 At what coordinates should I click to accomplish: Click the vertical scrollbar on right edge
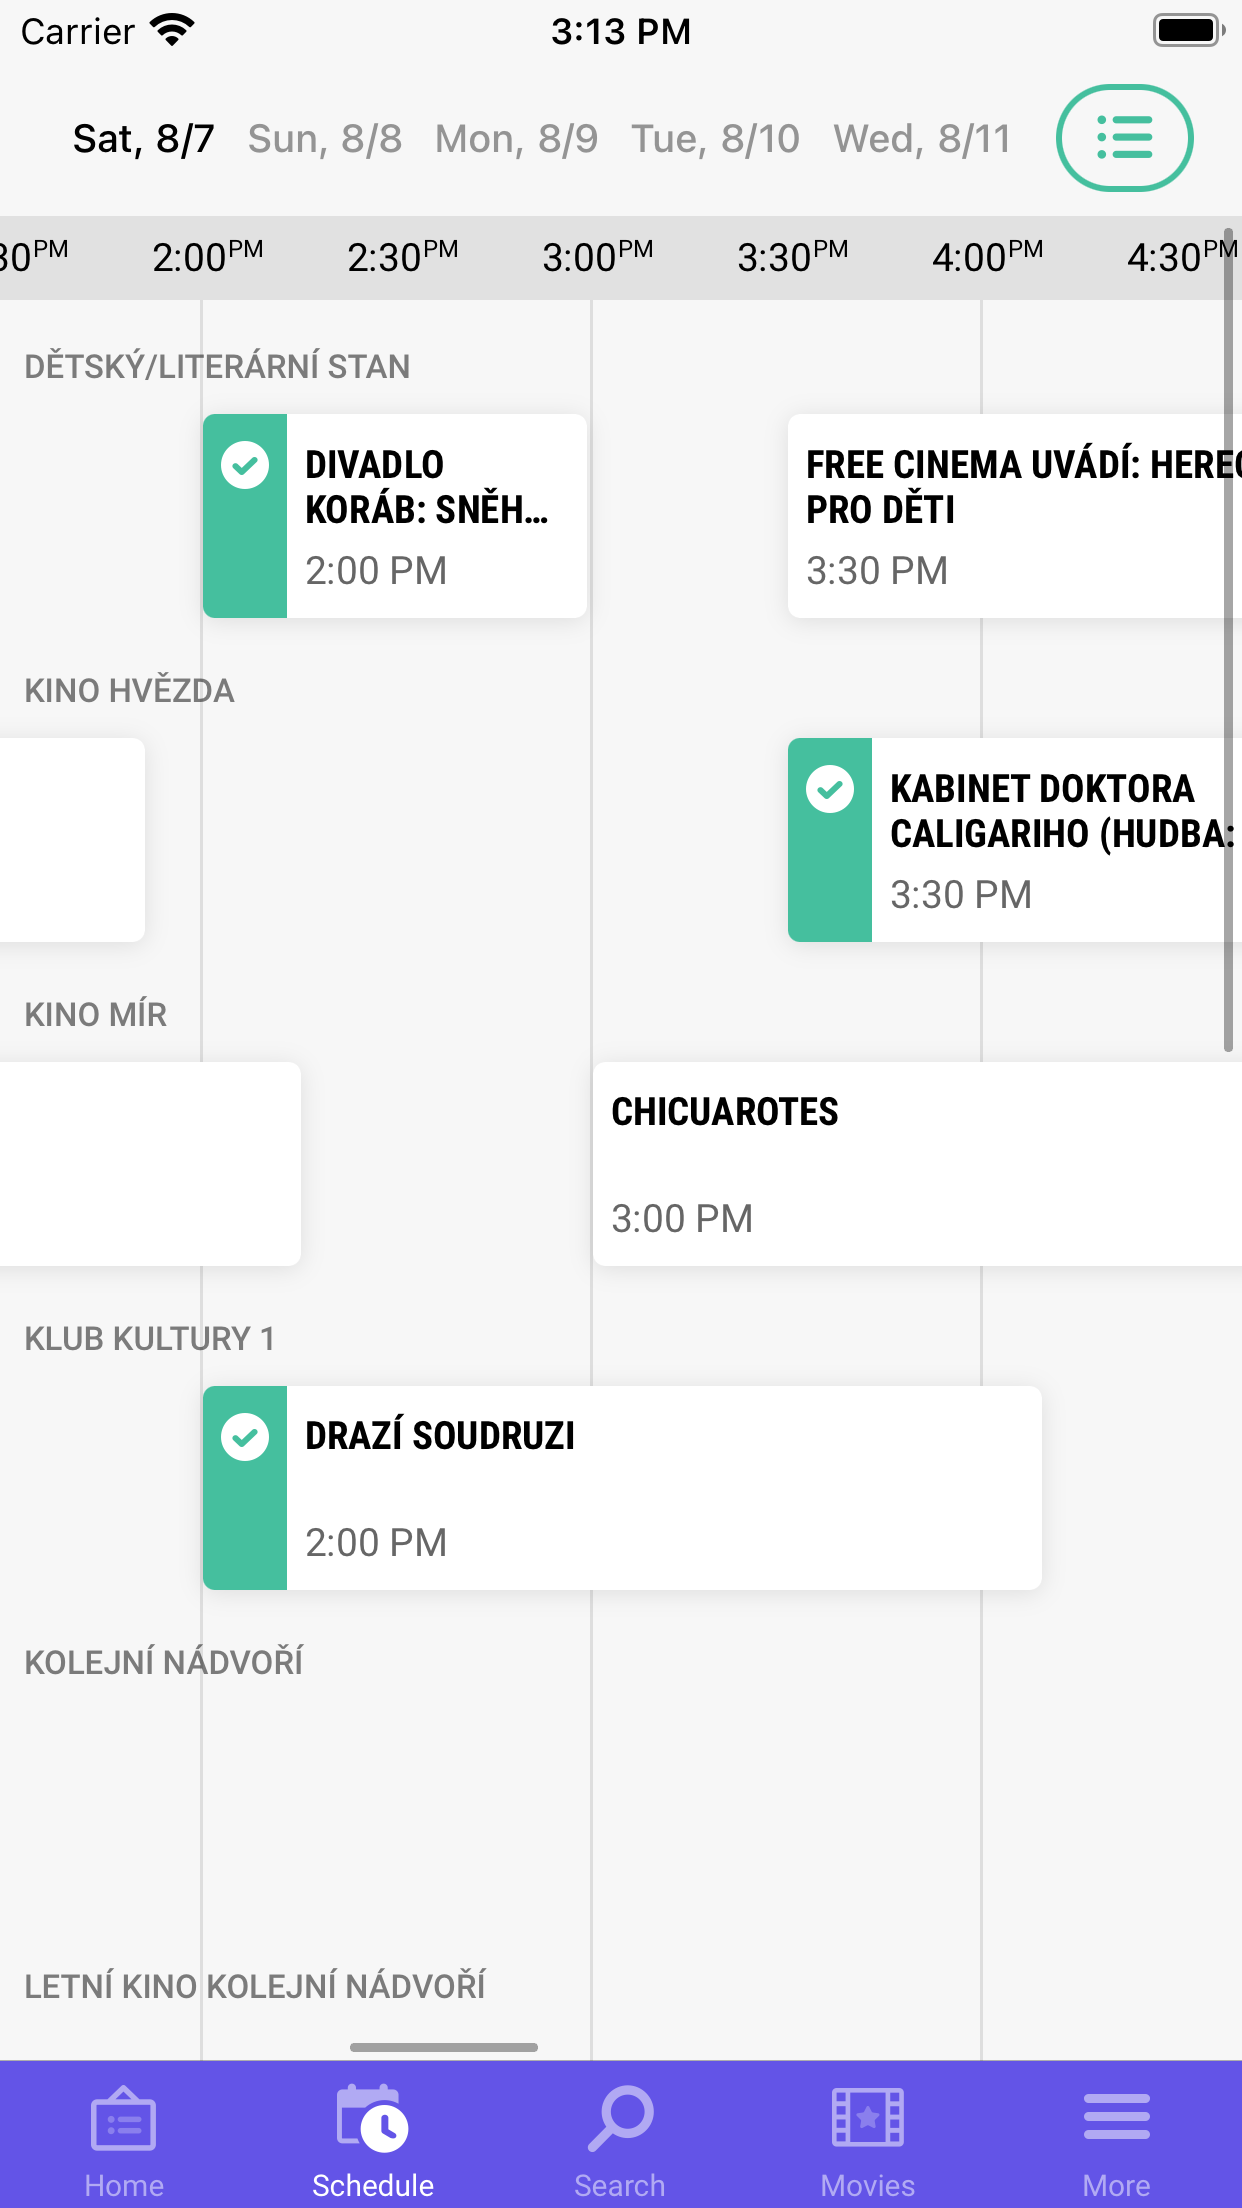click(x=1228, y=640)
